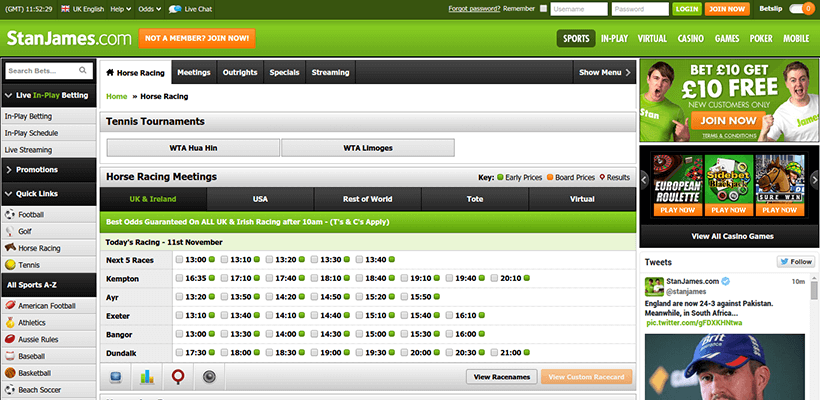Open the Streaming tab
This screenshot has height=400, width=820.
[x=331, y=72]
